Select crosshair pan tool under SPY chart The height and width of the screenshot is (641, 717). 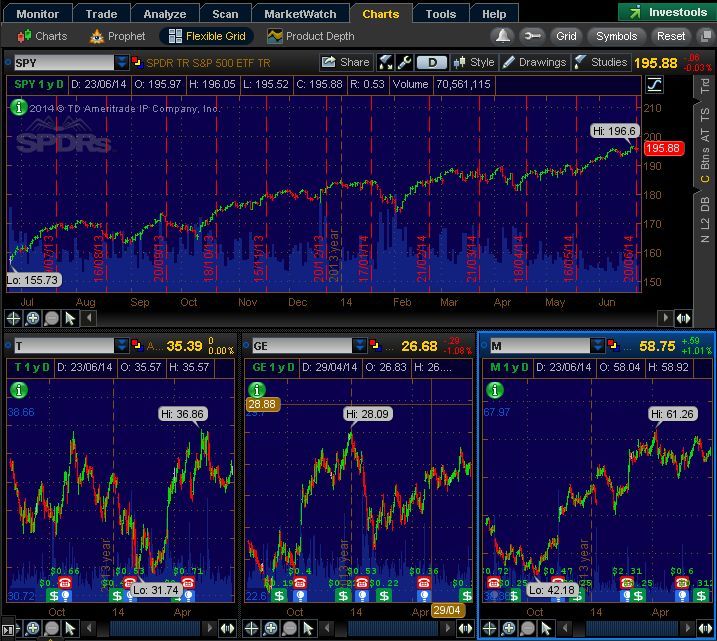(13, 318)
